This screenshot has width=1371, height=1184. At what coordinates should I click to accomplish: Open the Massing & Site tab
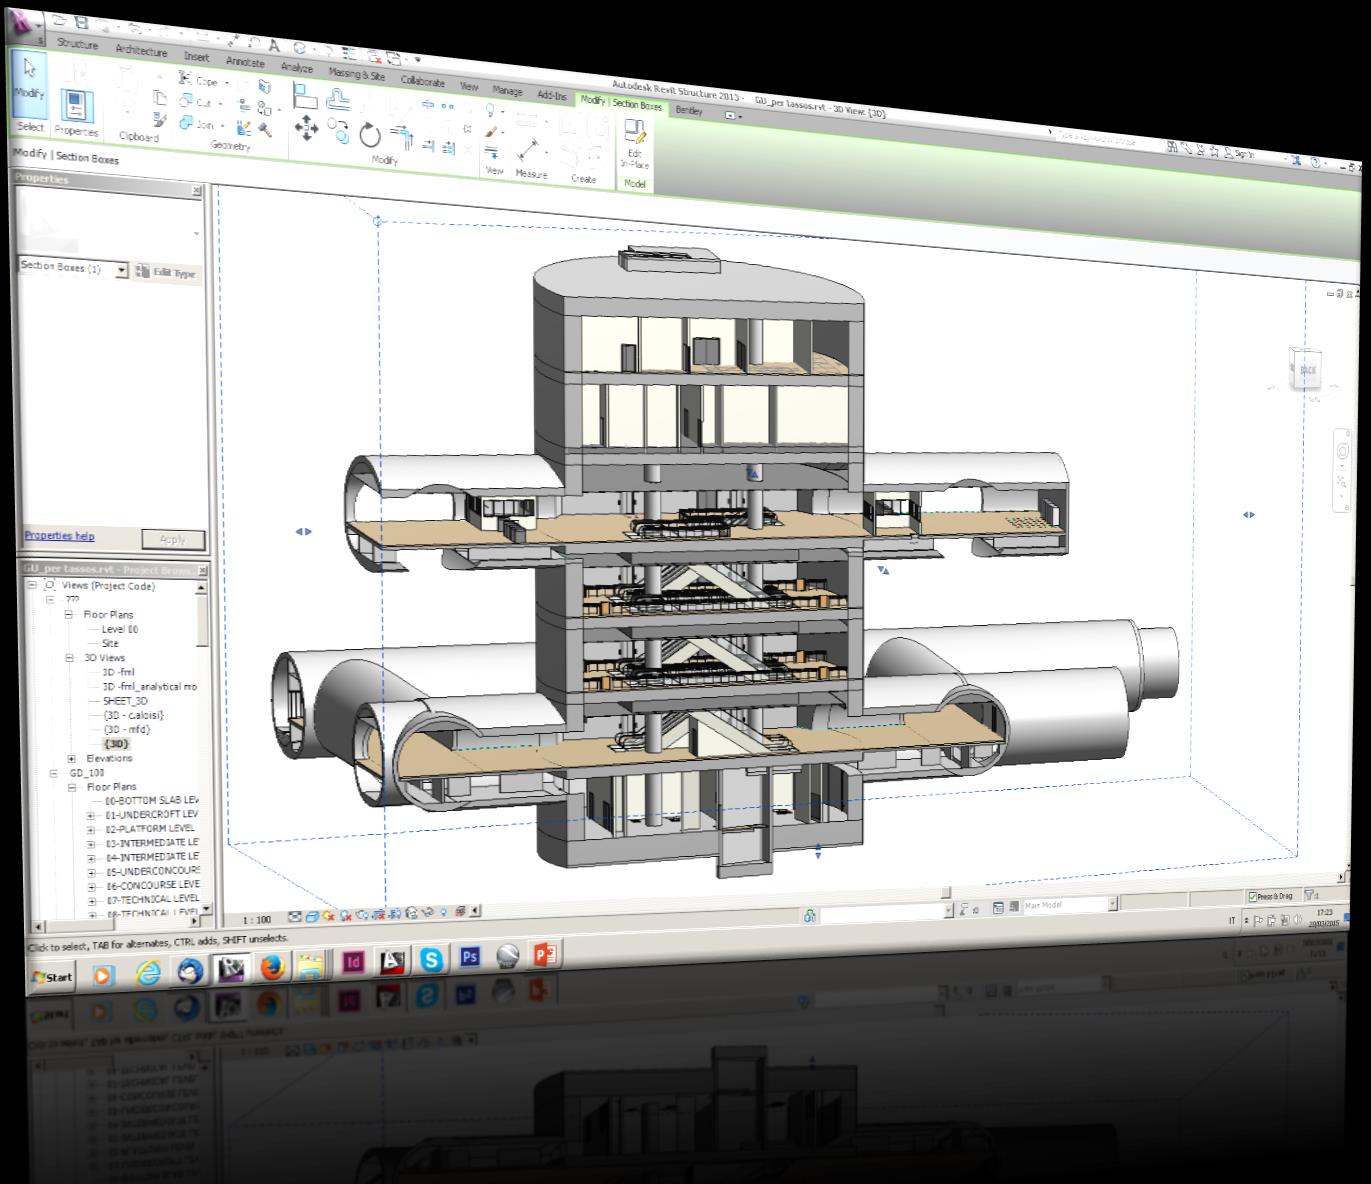[357, 75]
